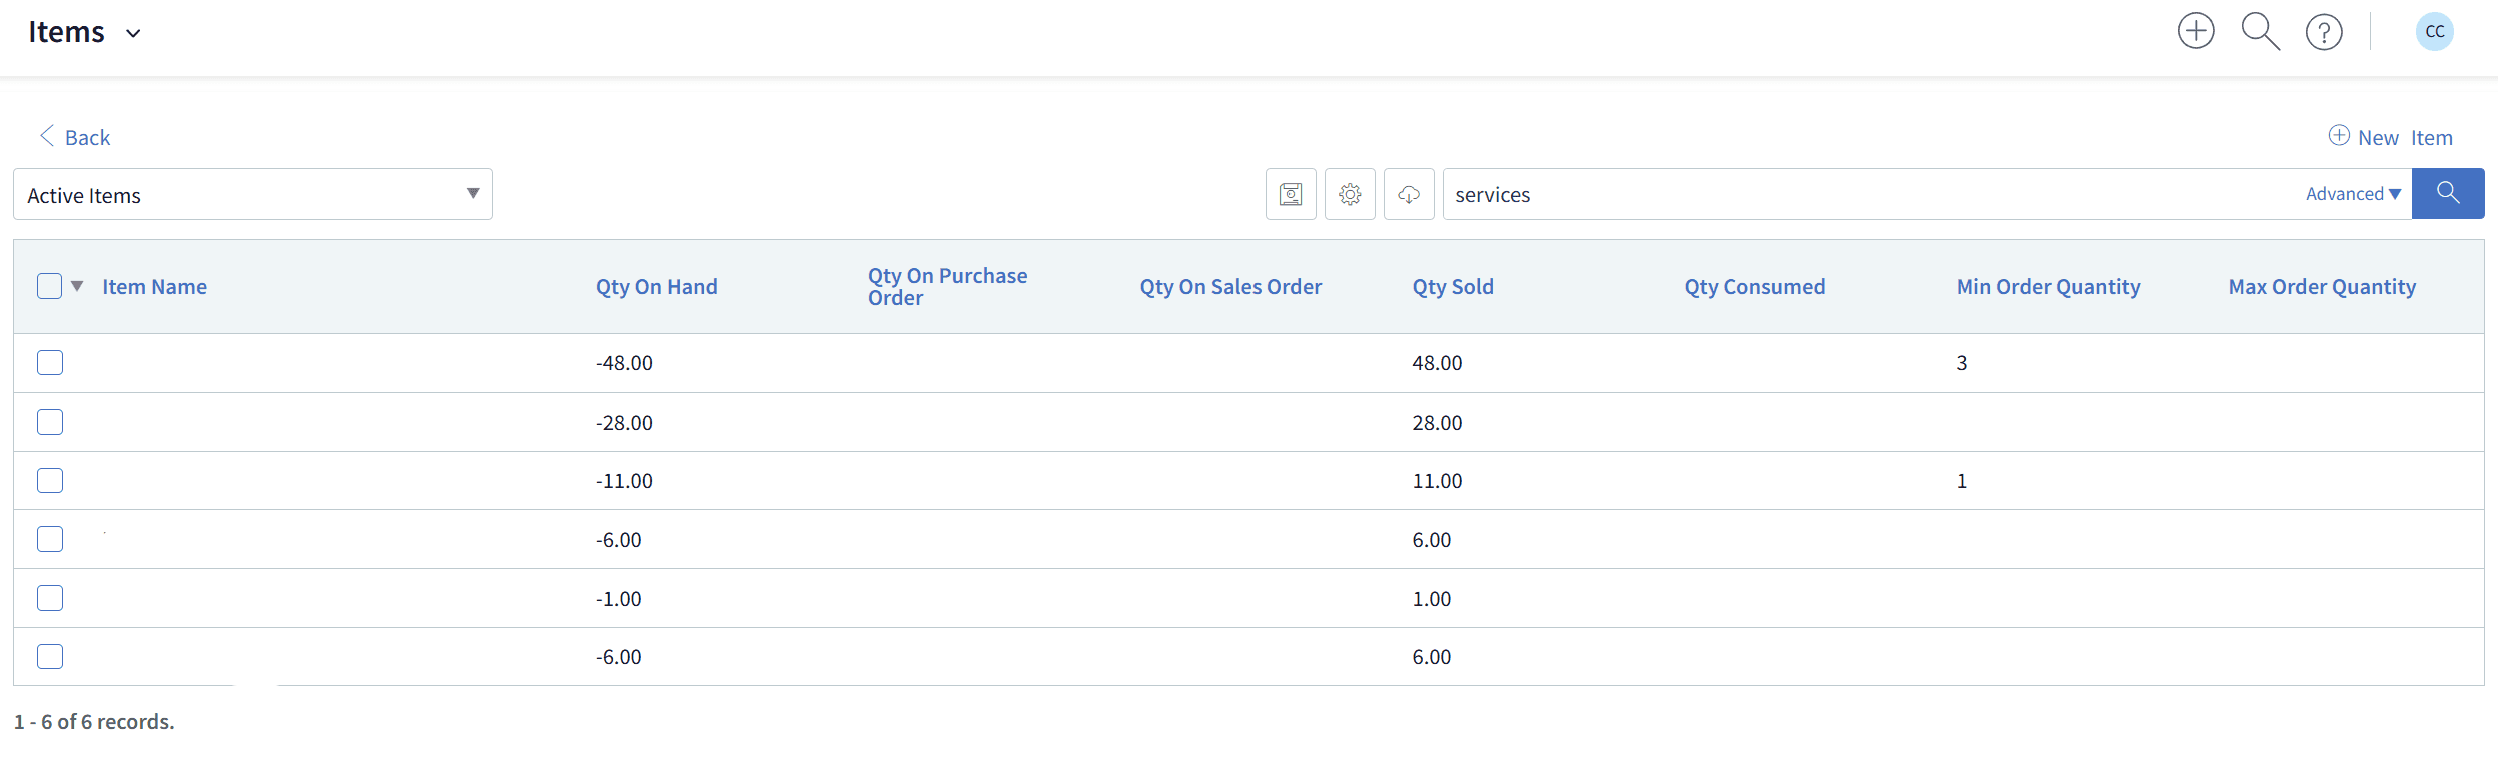
Task: Check the row with -28.00 on hand
Action: [x=50, y=422]
